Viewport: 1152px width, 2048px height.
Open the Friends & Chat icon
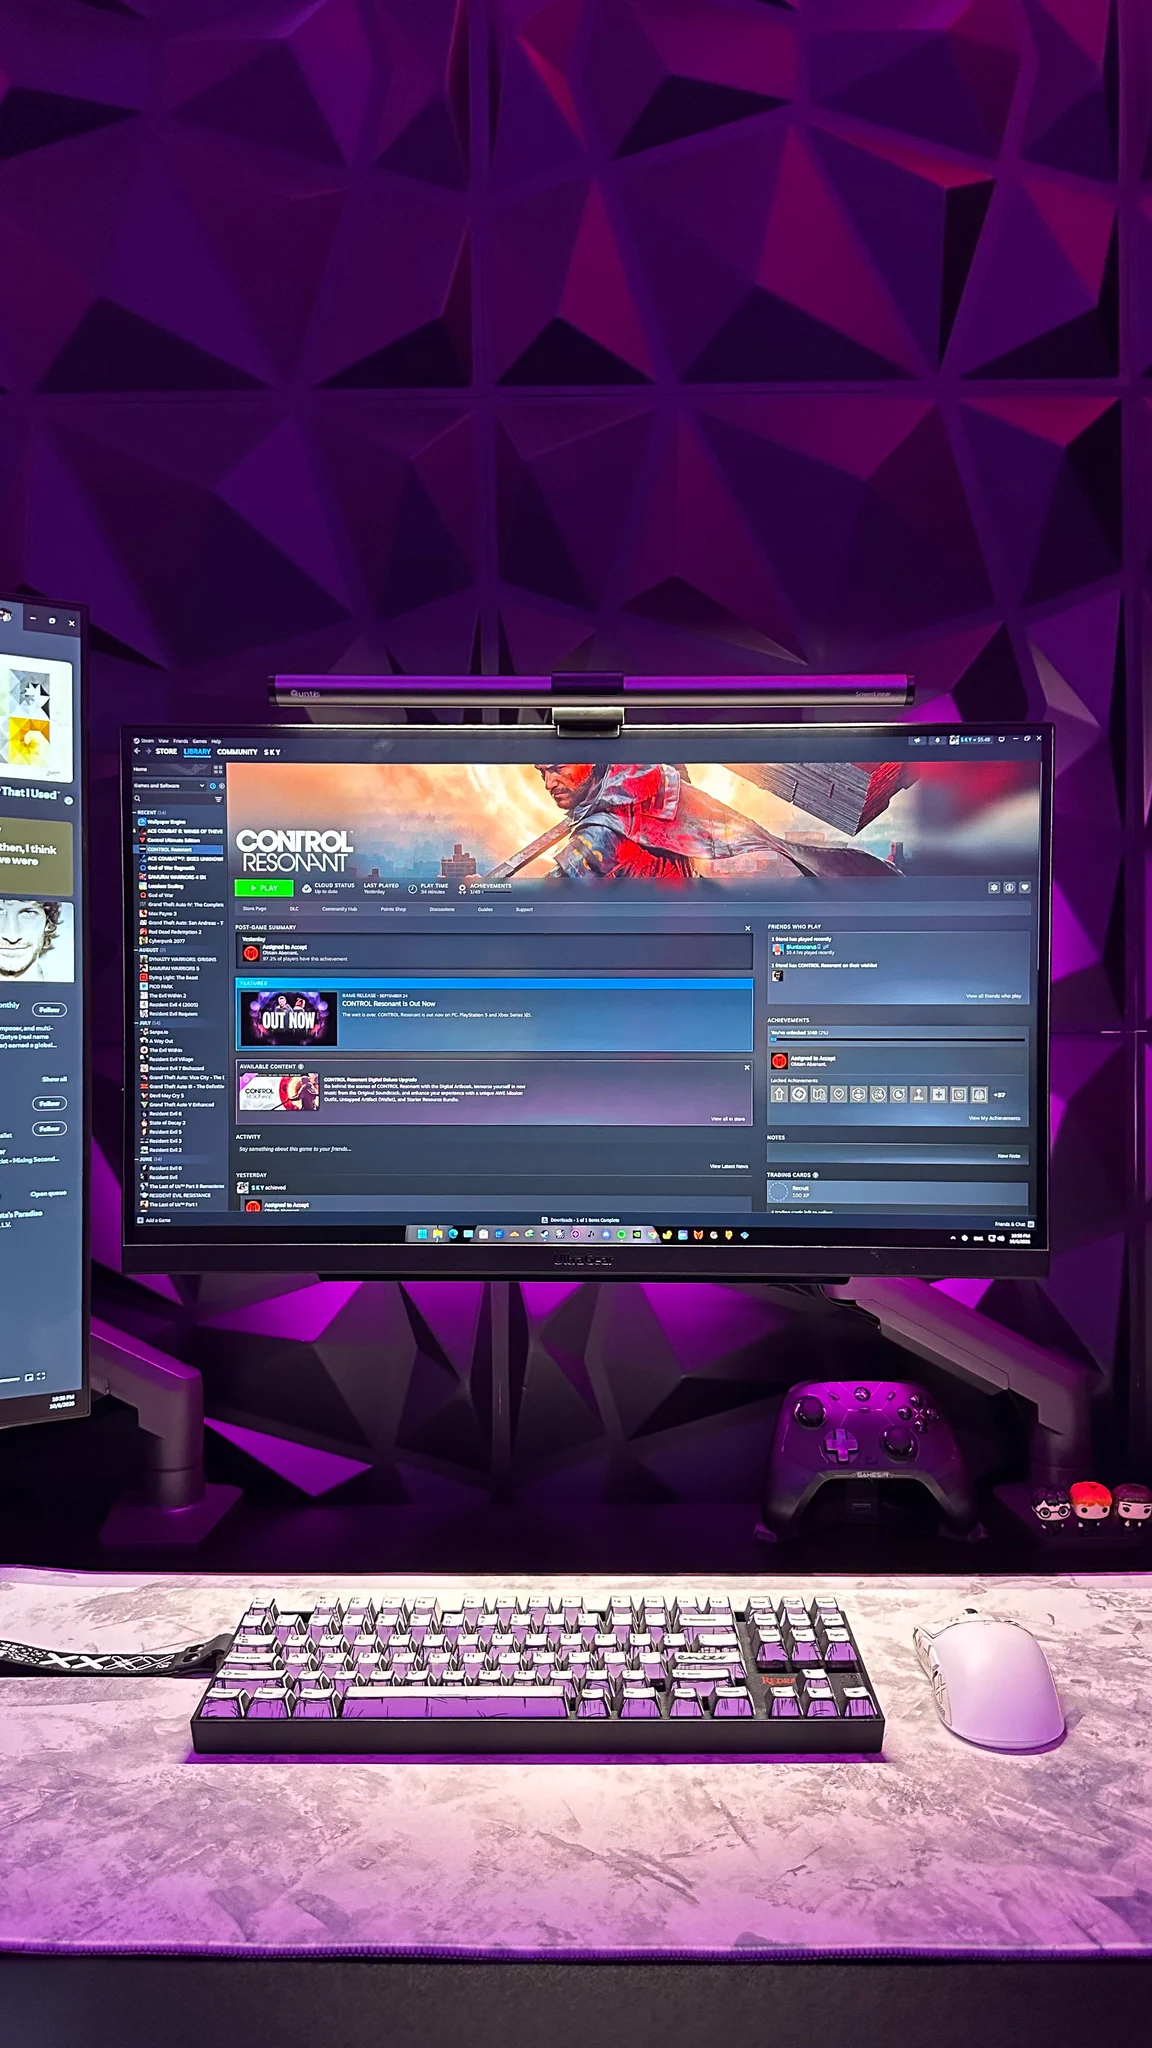tap(1031, 1224)
